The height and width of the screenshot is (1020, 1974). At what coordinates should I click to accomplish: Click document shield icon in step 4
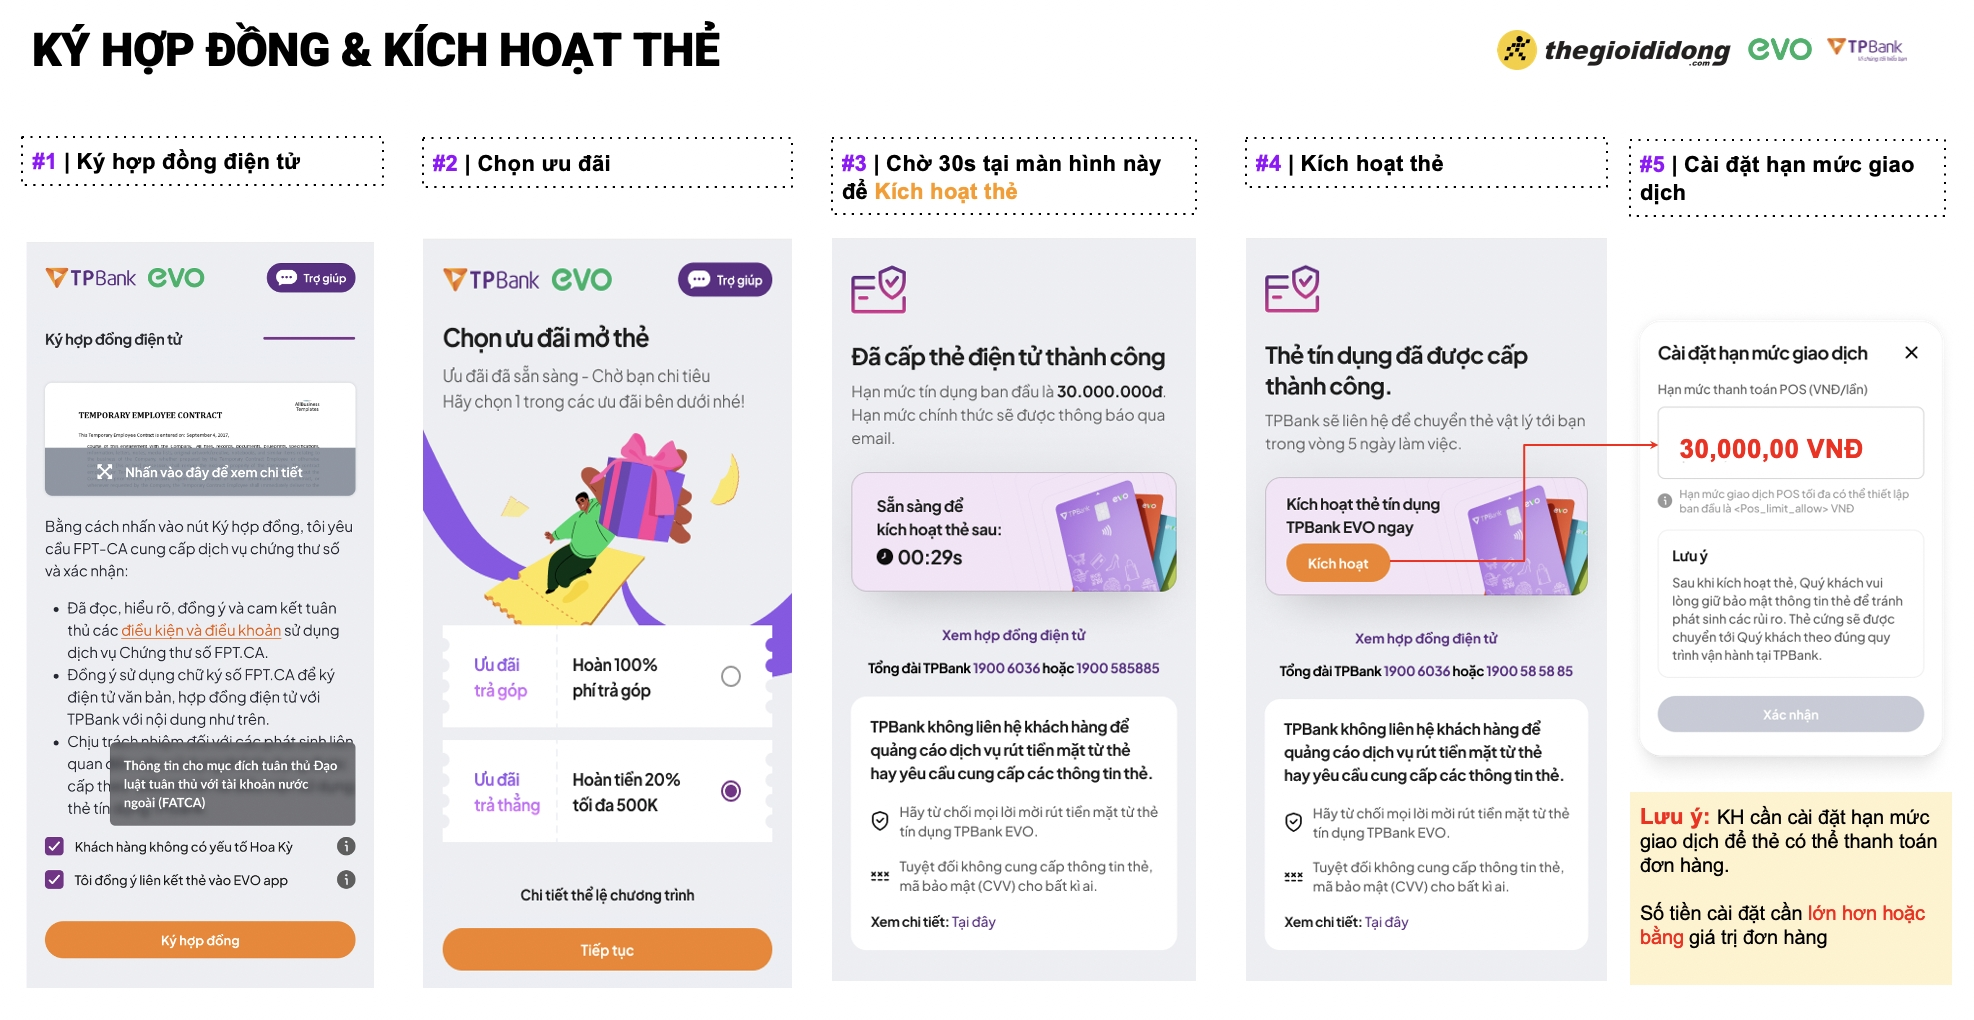(x=1291, y=290)
